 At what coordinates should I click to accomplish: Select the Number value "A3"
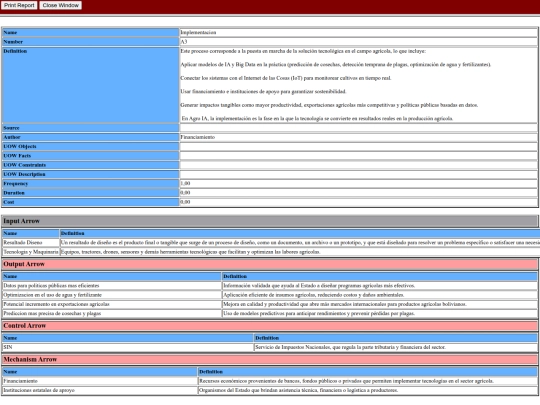[x=184, y=42]
